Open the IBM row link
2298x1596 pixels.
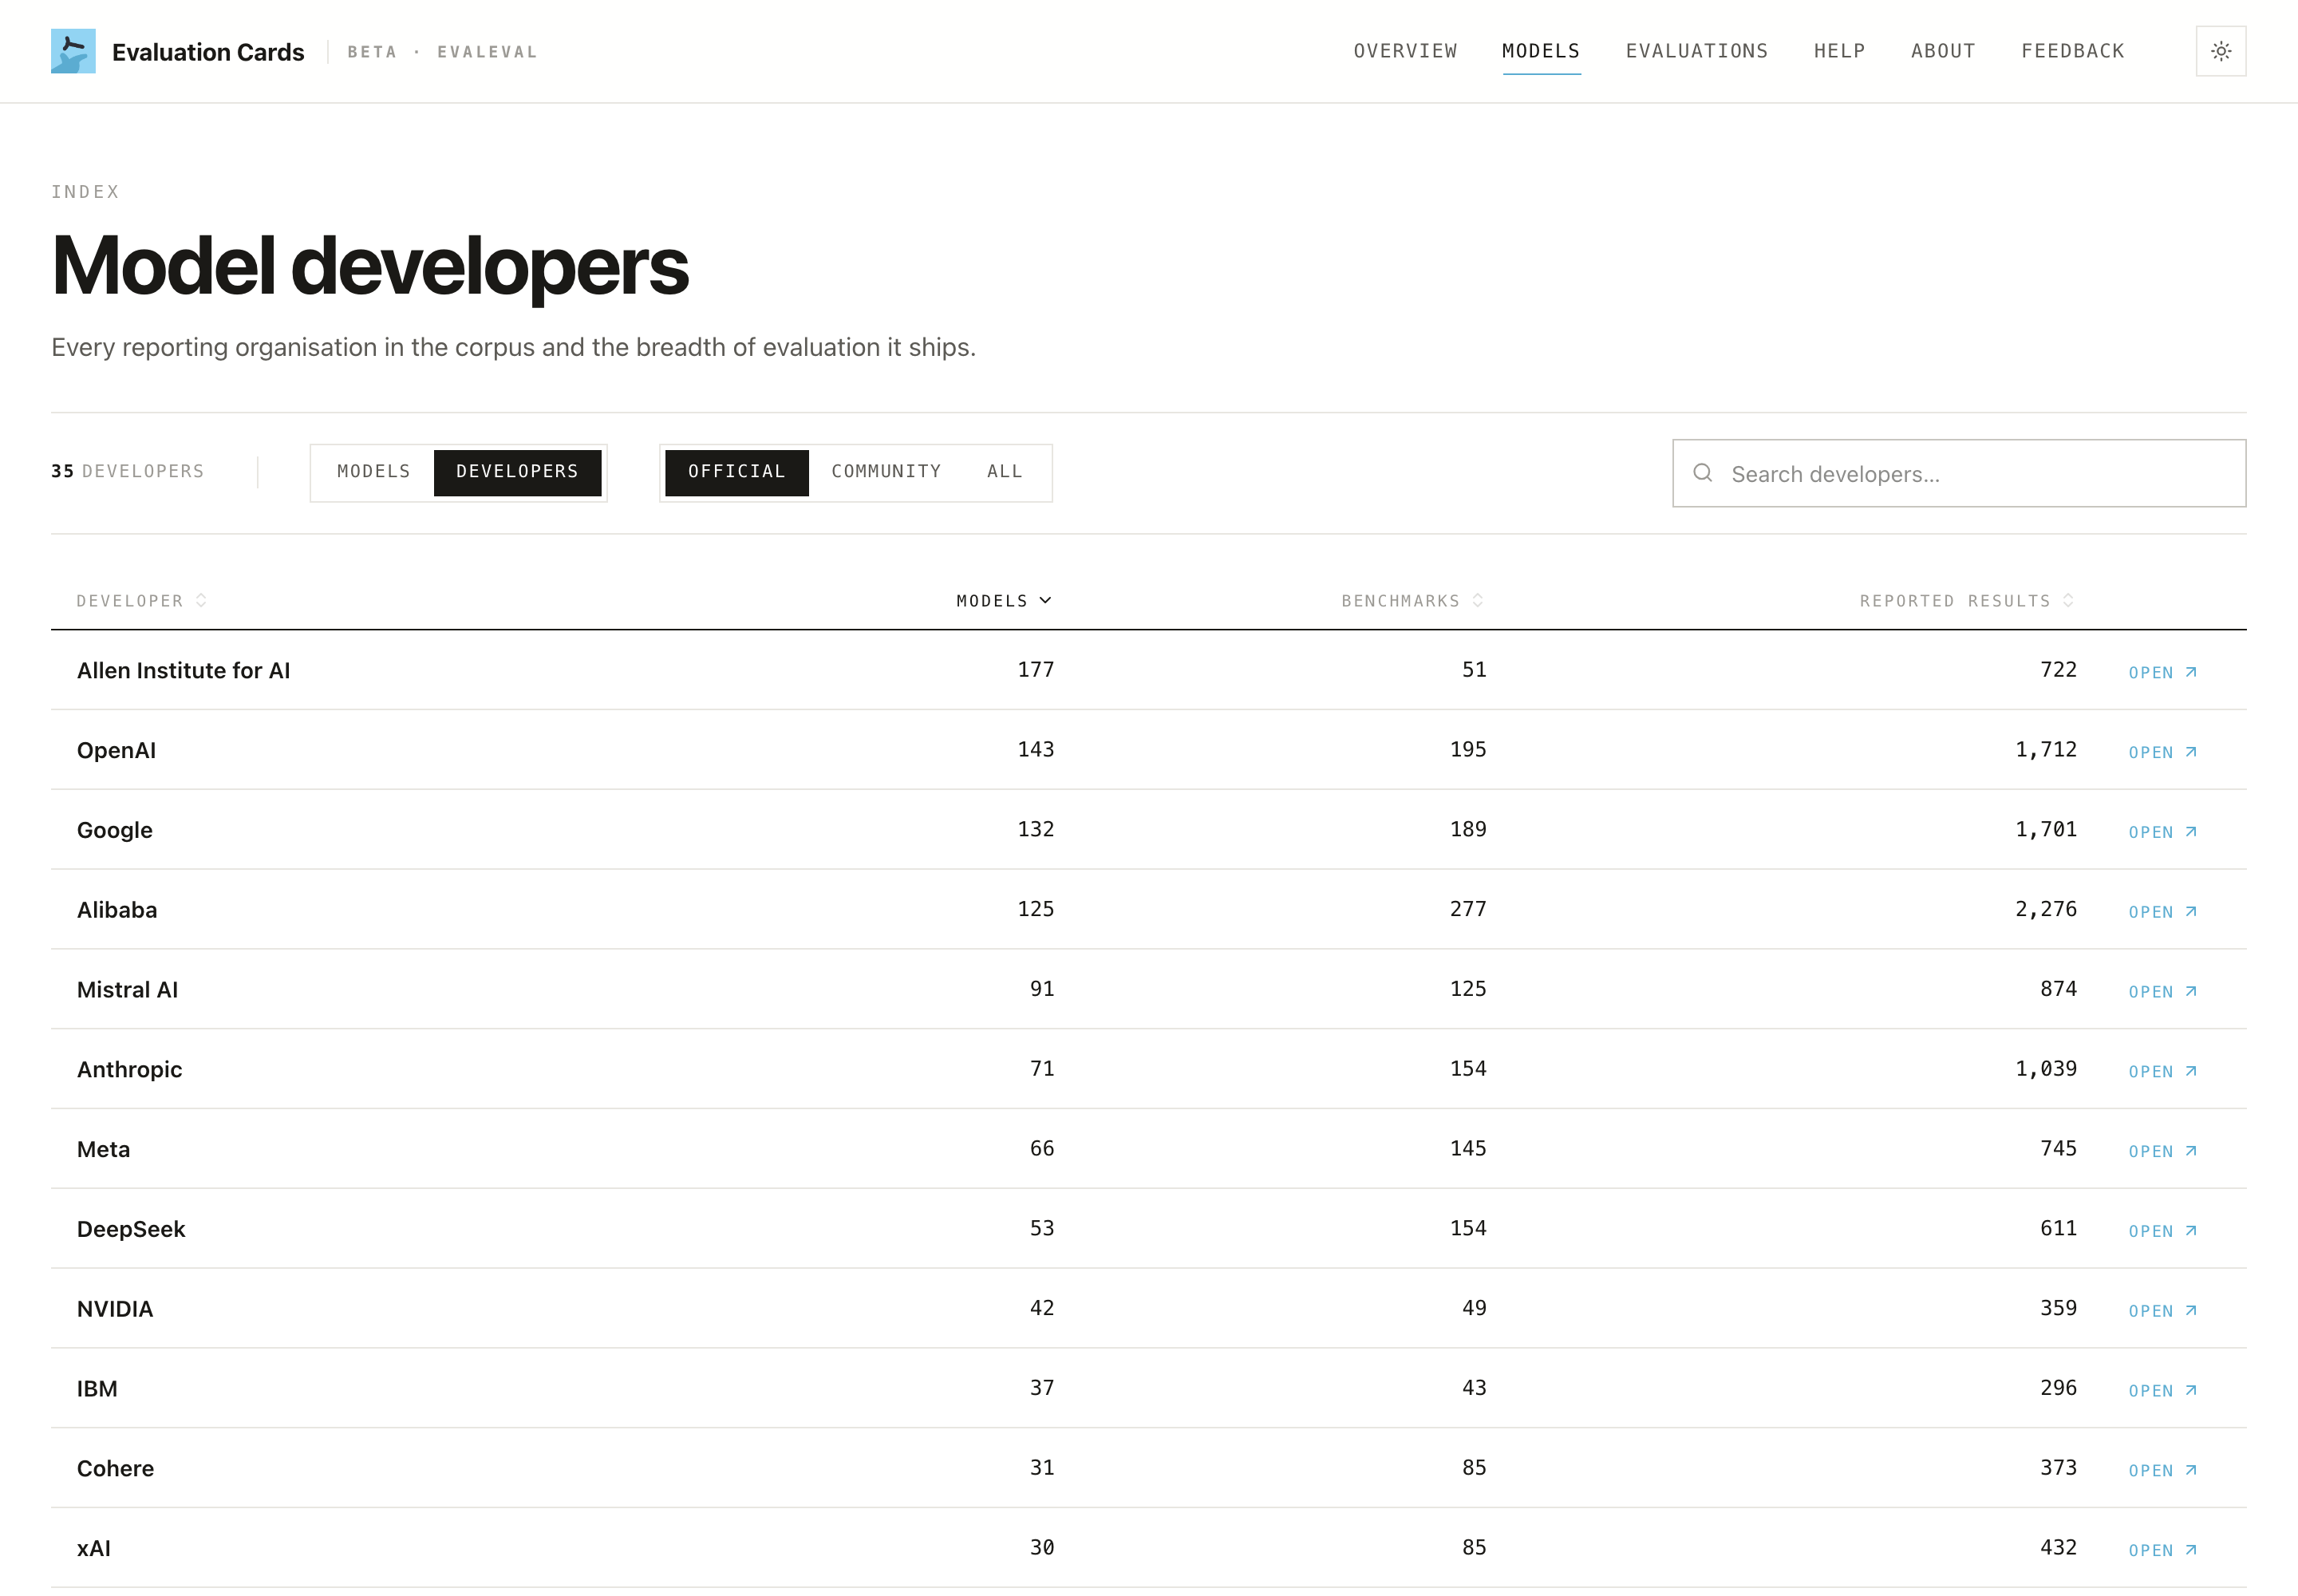coord(2162,1391)
